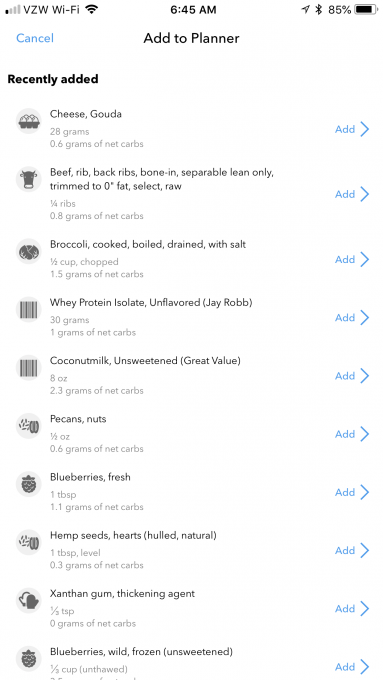The height and width of the screenshot is (680, 383).
Task: Add Blueberries, fresh to planner
Action: tap(345, 493)
